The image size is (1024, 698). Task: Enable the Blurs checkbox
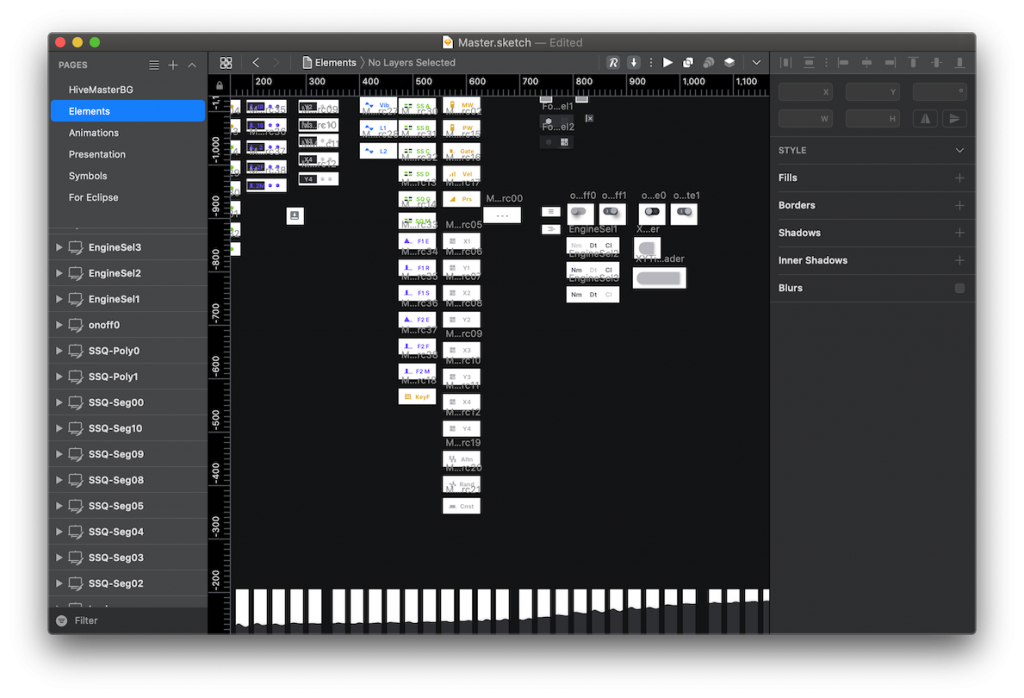(959, 288)
